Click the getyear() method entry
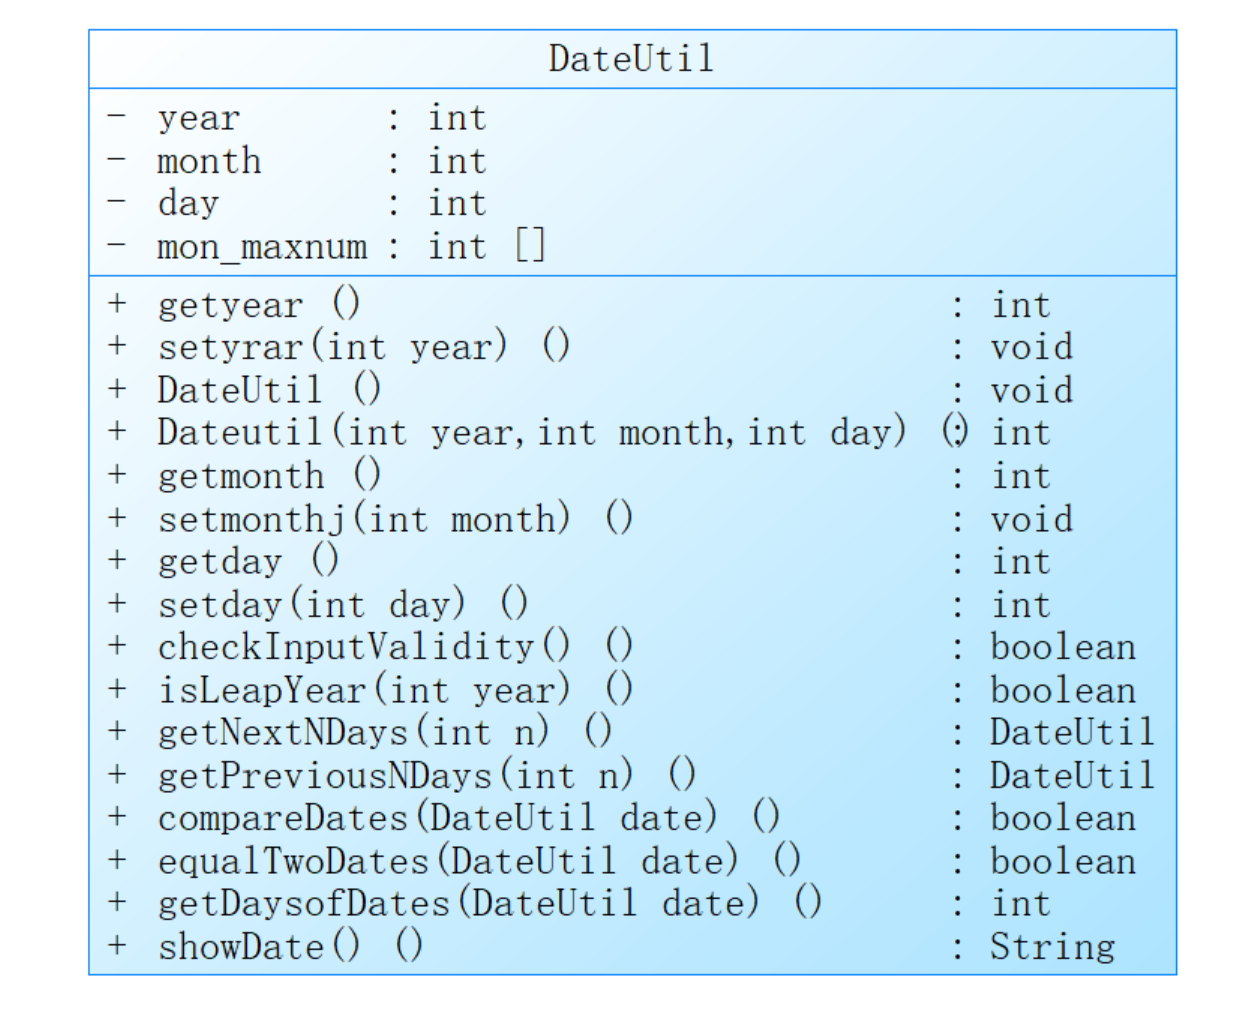The image size is (1249, 1024). click(x=258, y=305)
